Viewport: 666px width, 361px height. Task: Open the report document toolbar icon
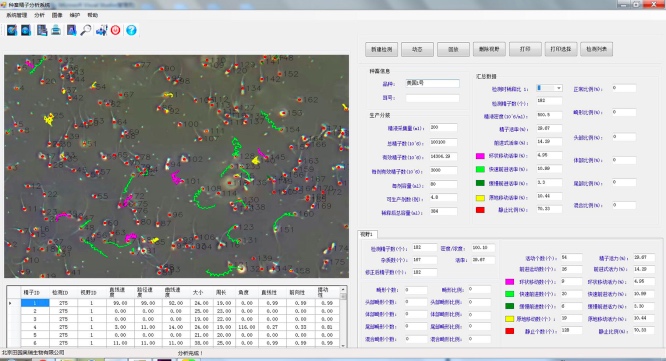42,30
